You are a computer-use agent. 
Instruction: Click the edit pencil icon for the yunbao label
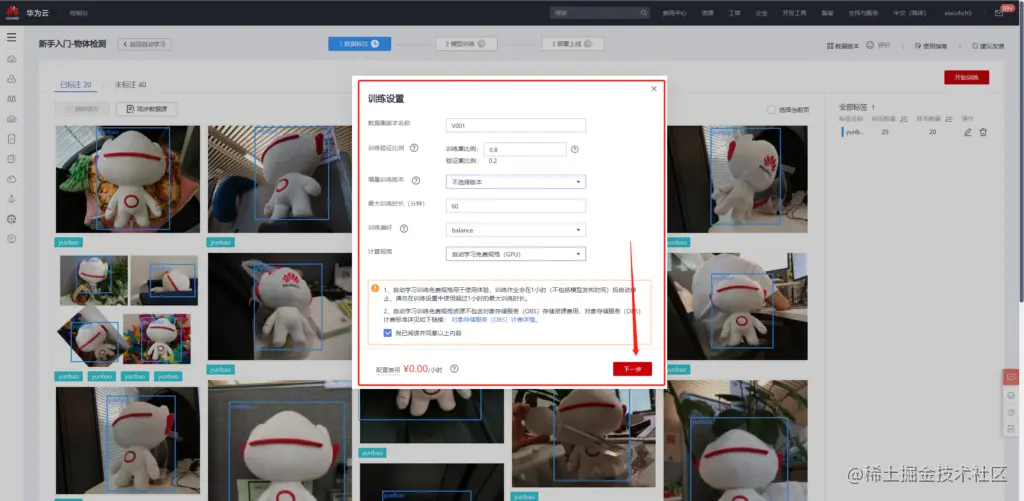click(x=968, y=132)
